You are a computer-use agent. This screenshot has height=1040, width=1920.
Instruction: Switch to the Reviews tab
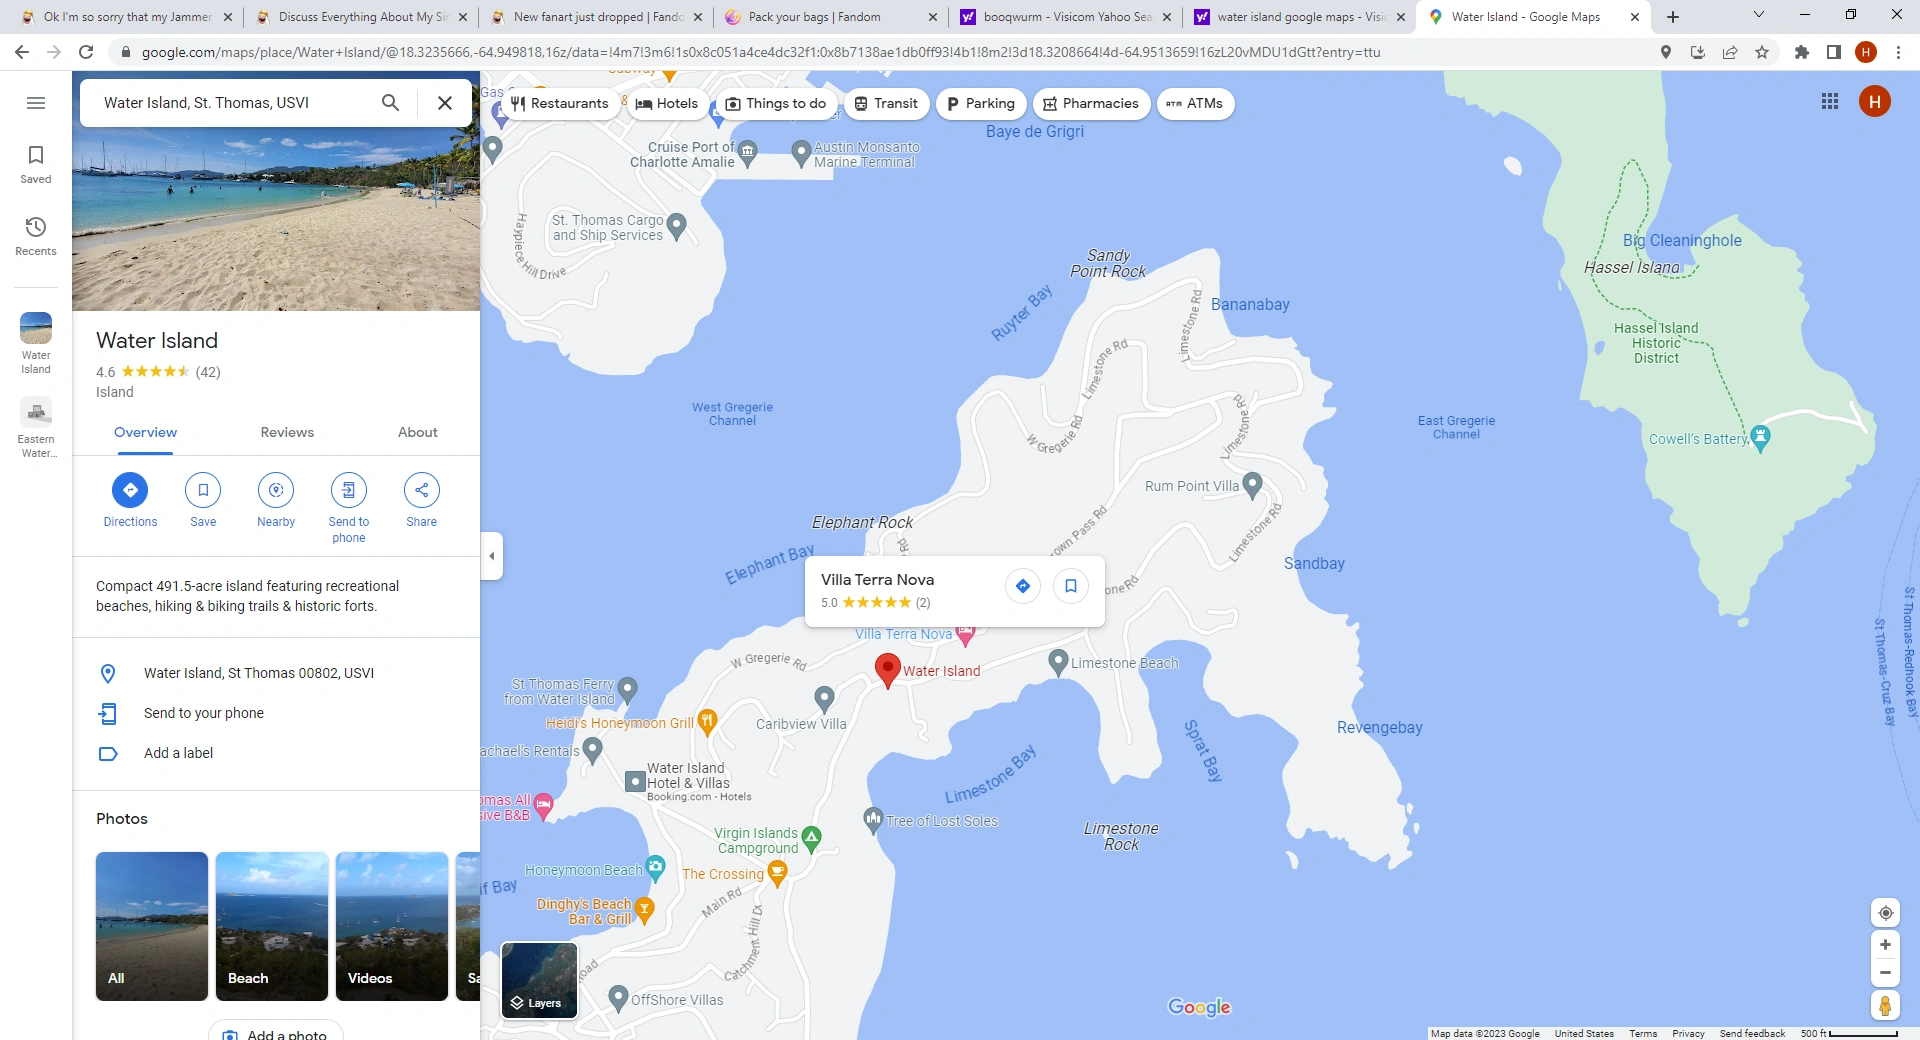286,432
